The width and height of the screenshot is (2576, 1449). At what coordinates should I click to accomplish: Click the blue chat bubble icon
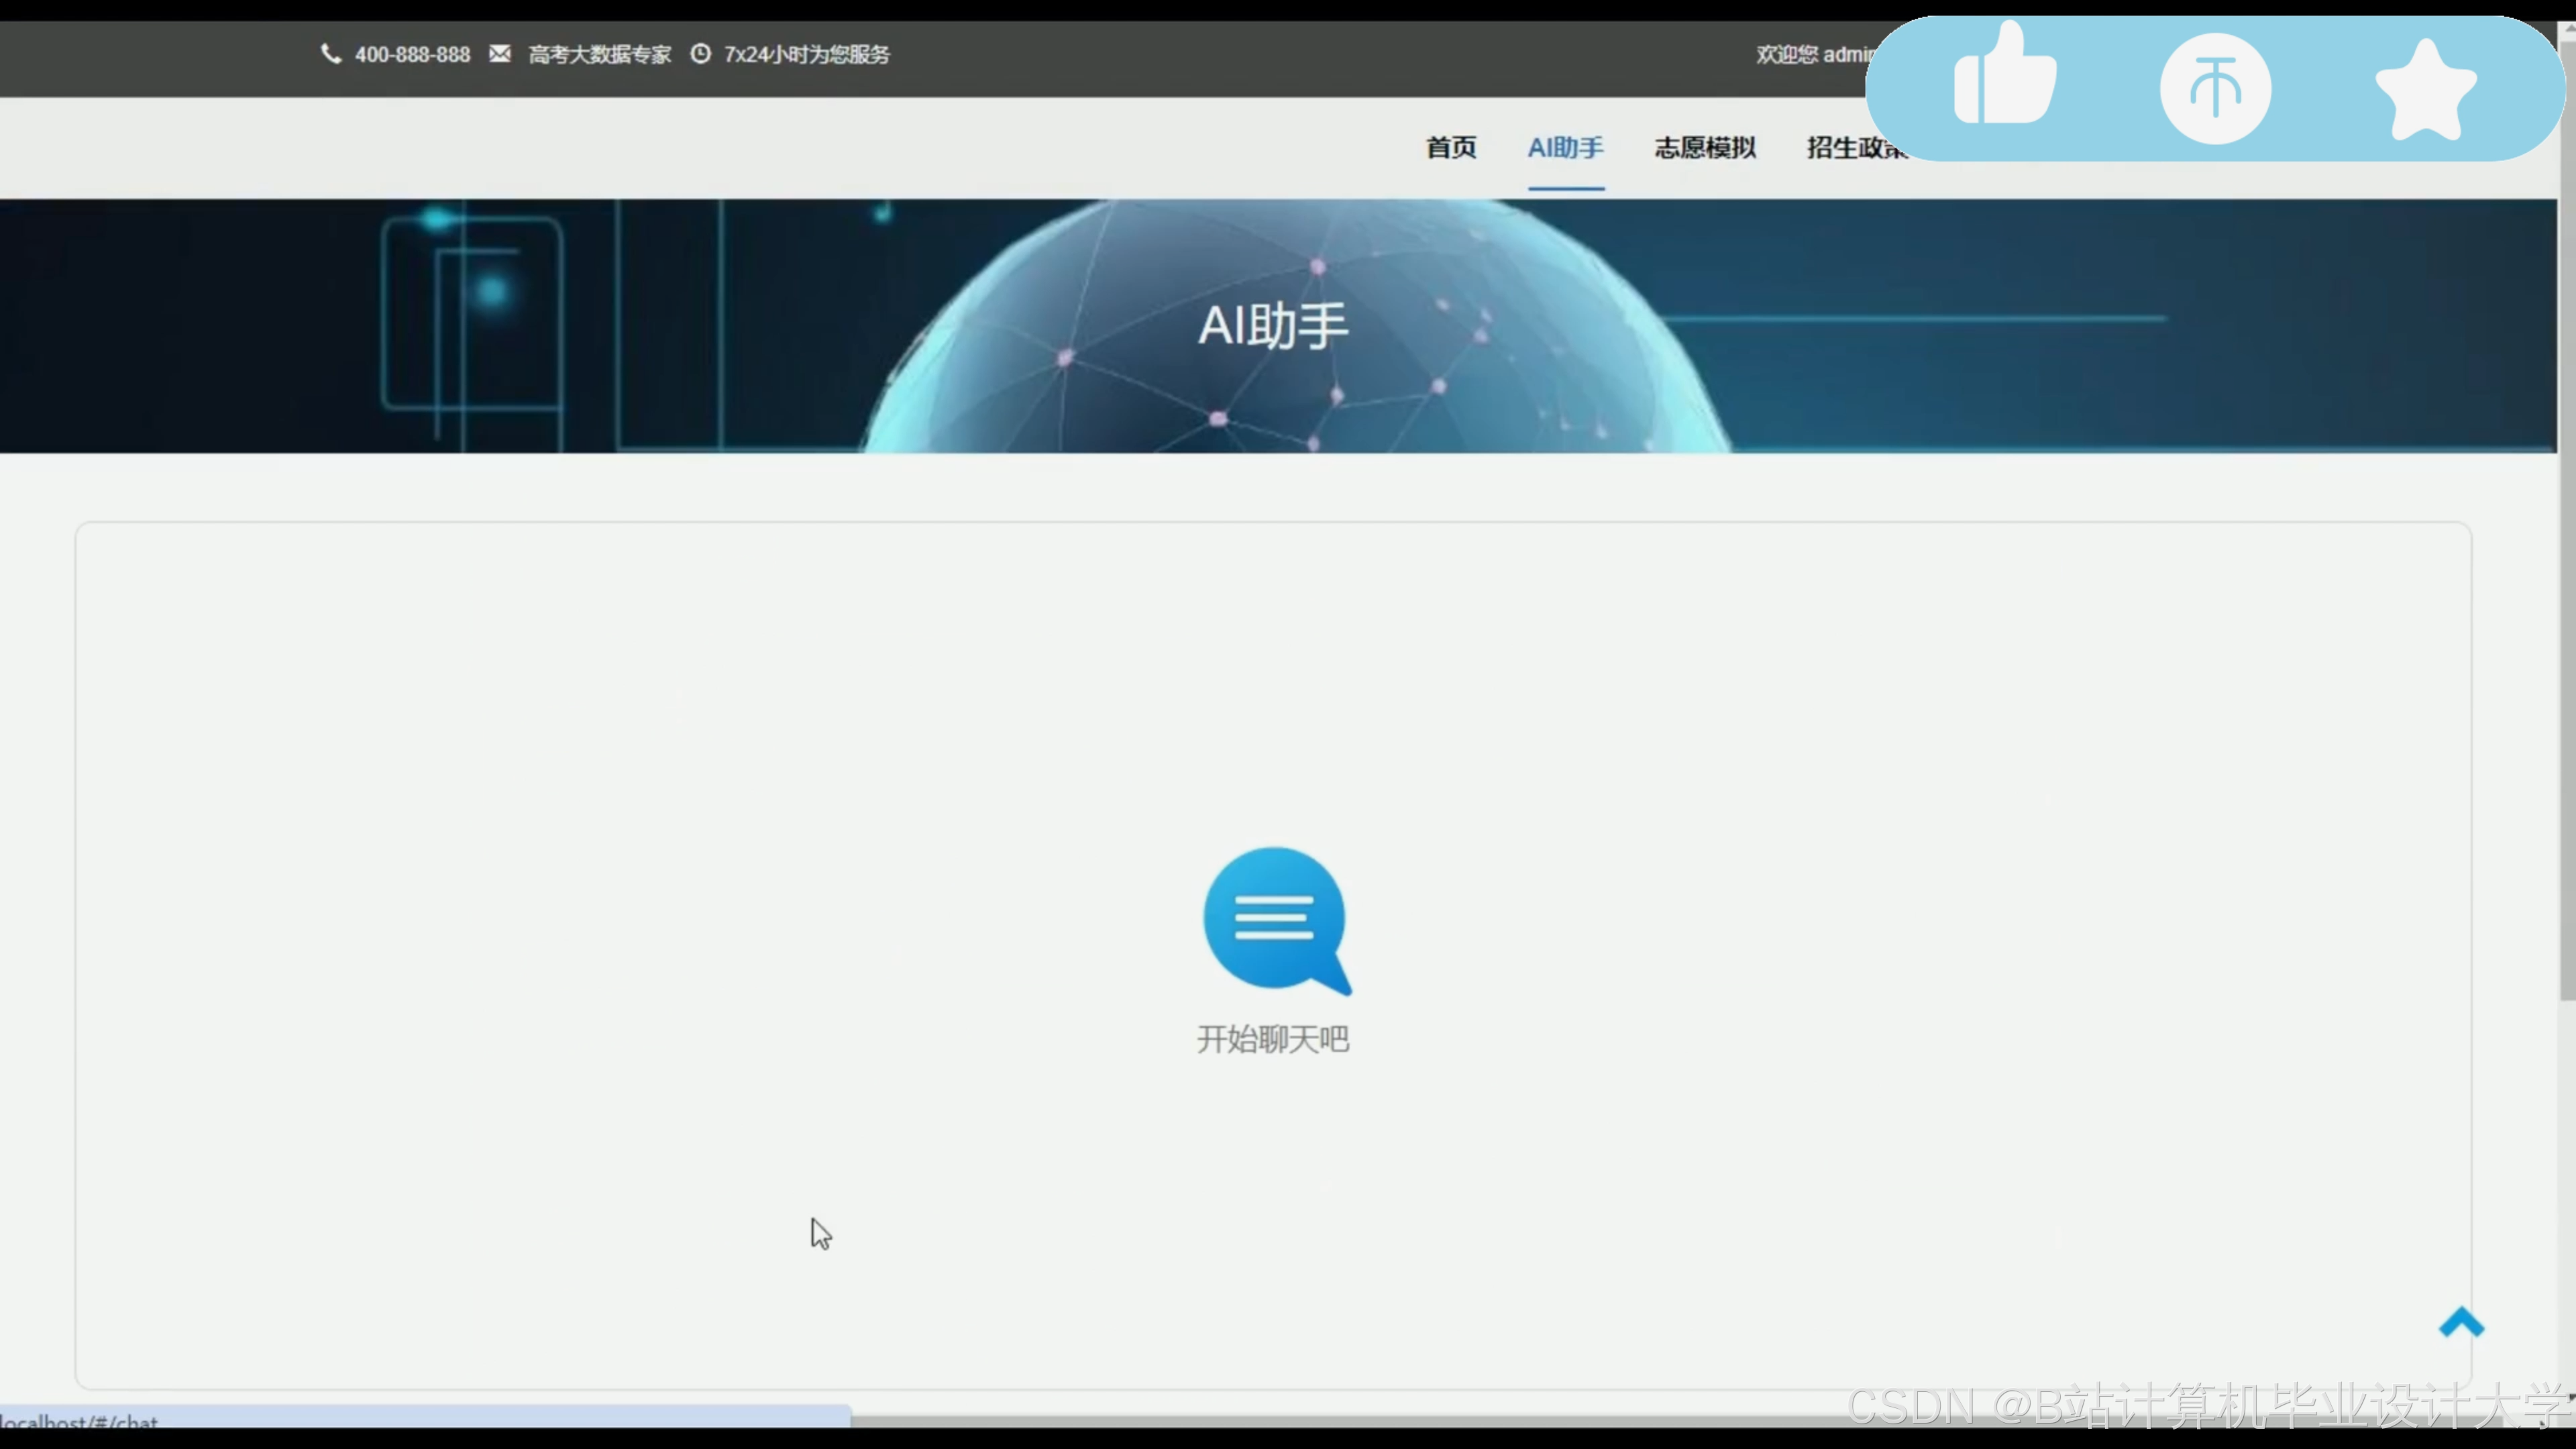click(1275, 920)
